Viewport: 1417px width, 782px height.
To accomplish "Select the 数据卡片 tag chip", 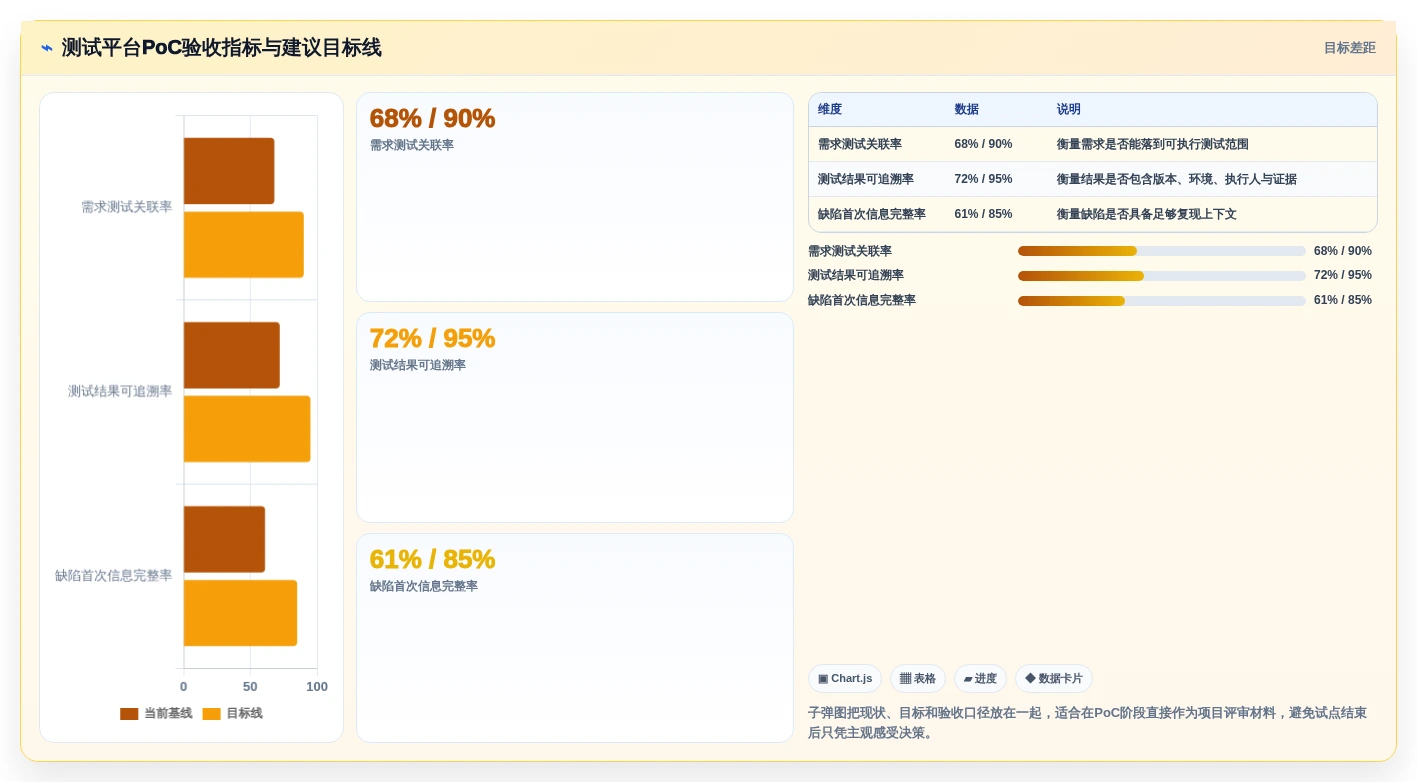I will pyautogui.click(x=1054, y=679).
